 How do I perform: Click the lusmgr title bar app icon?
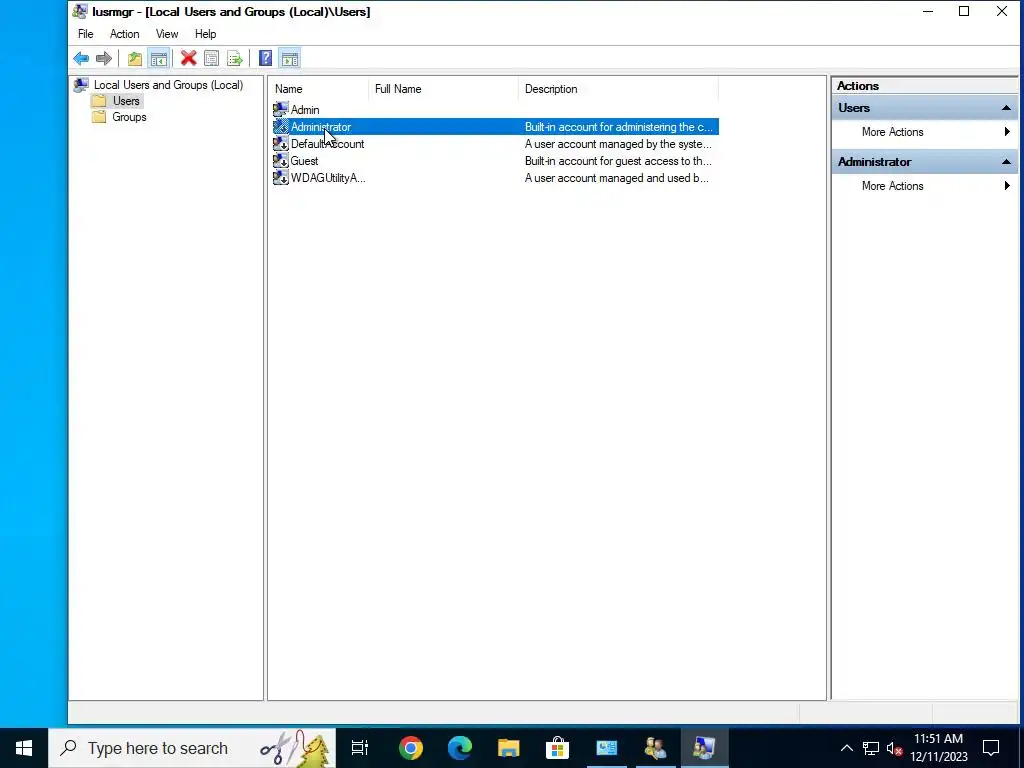point(80,12)
